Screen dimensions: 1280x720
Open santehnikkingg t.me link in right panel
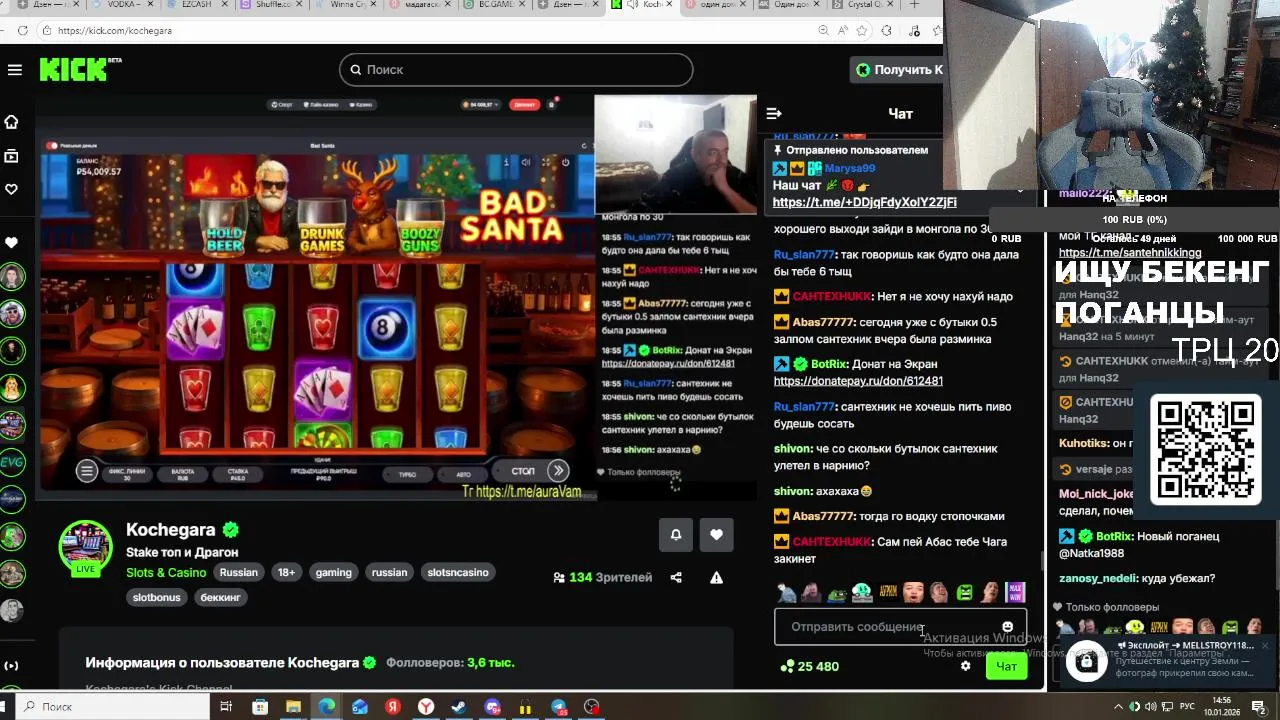click(x=1130, y=253)
